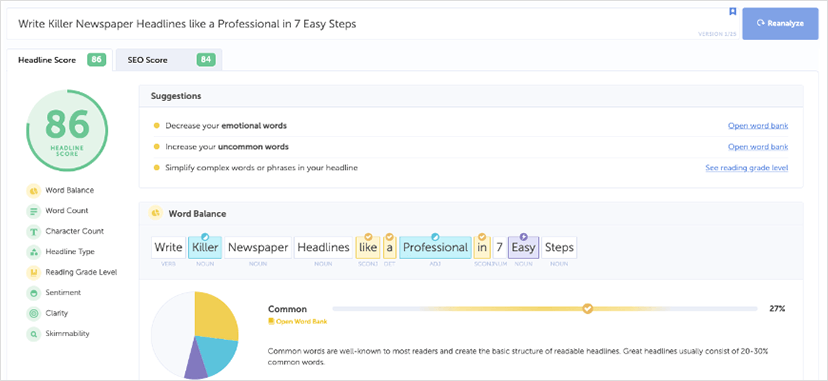Select the Reading Grade Level sidebar icon
Image resolution: width=828 pixels, height=381 pixels.
coord(33,272)
